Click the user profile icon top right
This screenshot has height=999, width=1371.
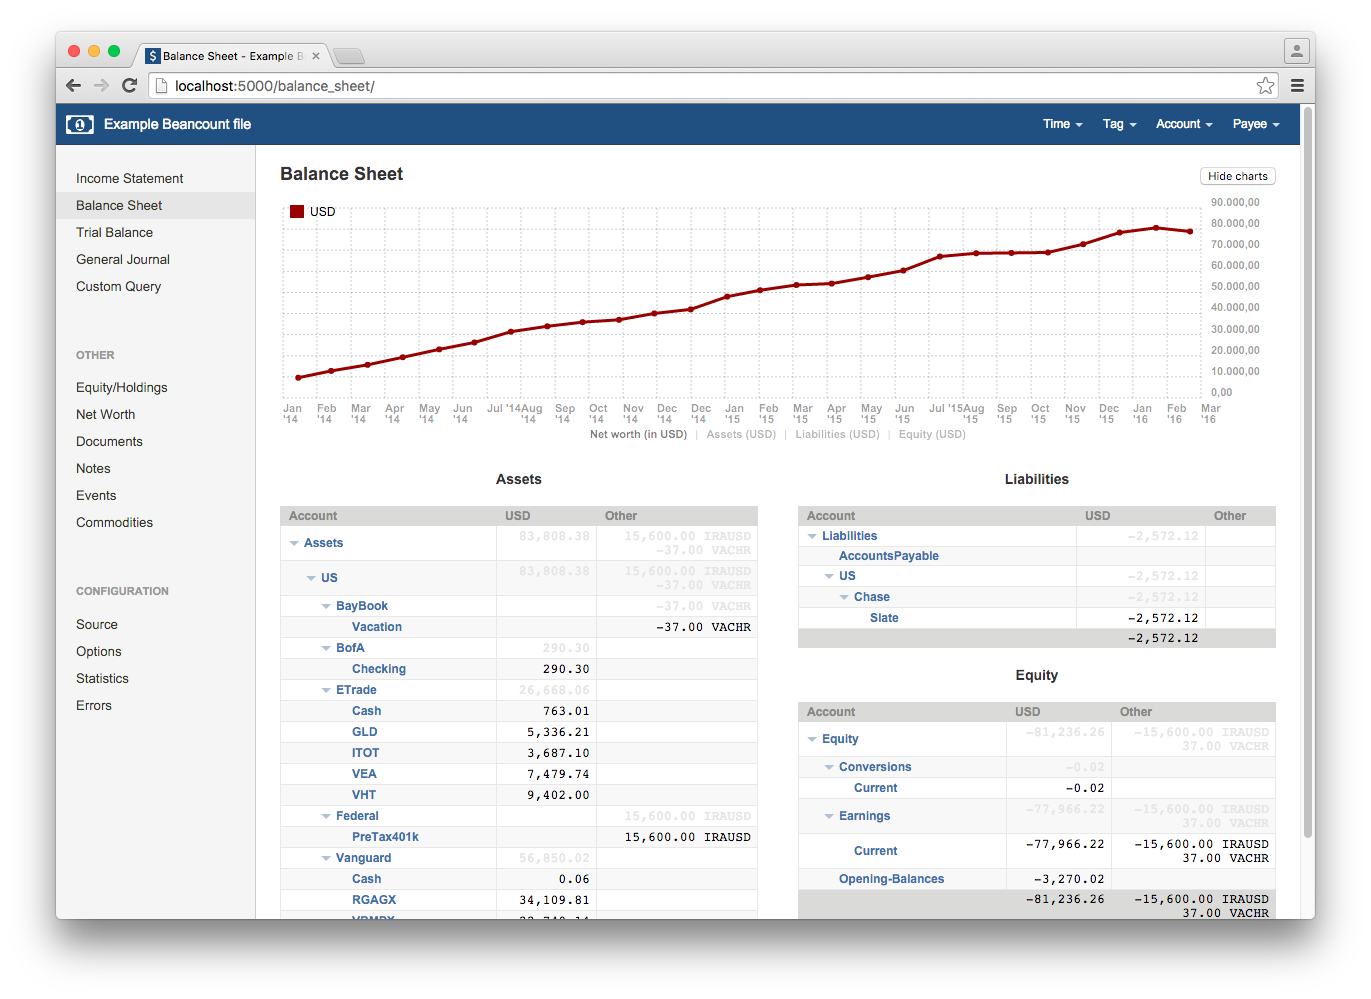click(x=1296, y=50)
